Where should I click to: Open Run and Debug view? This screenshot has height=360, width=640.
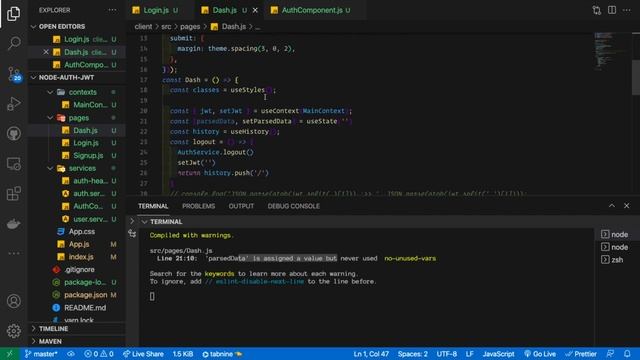13,104
